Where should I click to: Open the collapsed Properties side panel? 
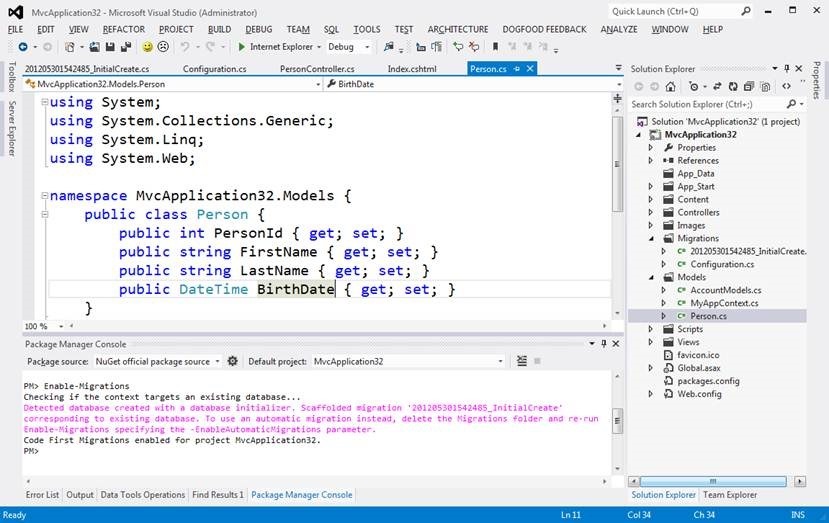point(817,80)
